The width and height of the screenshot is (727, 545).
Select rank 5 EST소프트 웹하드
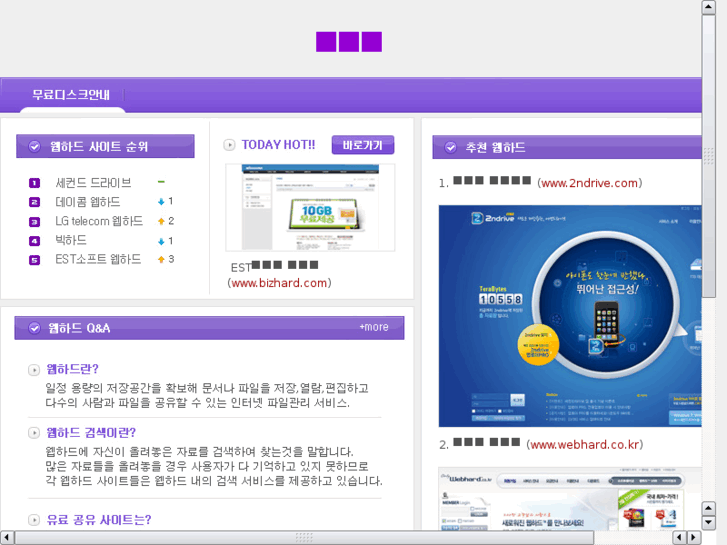pos(98,259)
